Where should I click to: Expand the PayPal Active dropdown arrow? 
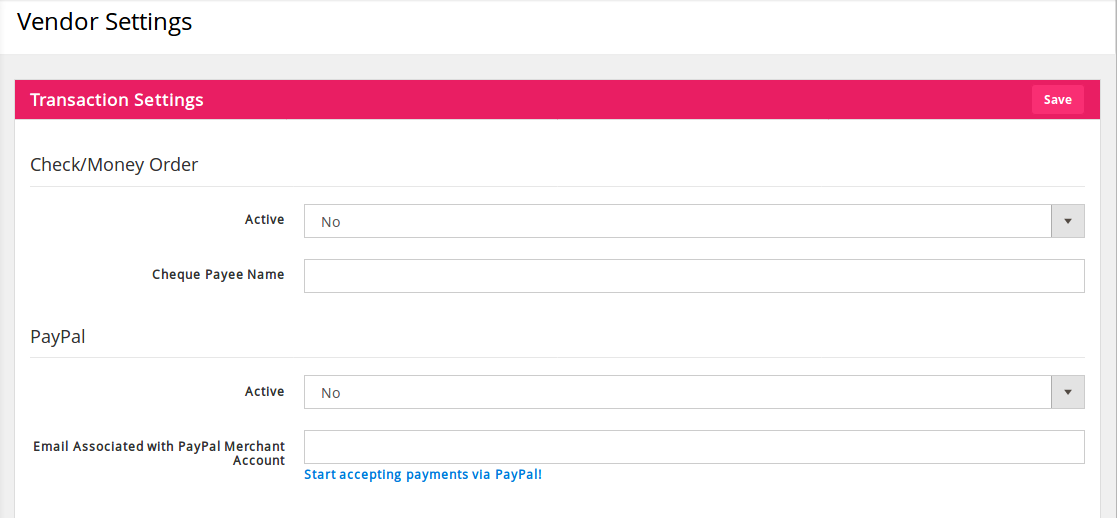tap(1068, 392)
